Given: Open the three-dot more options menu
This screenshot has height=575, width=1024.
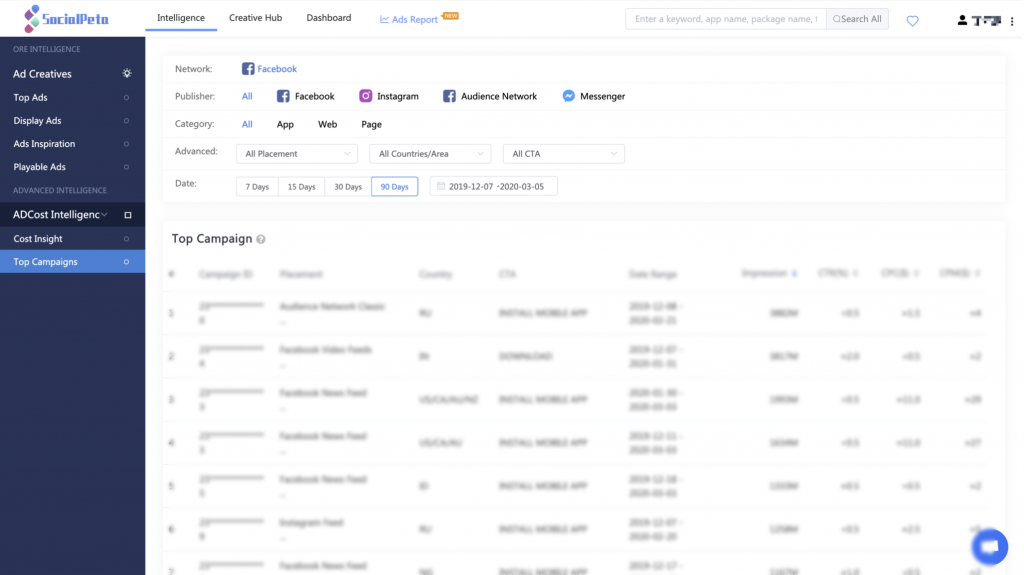Looking at the screenshot, I should tap(1012, 21).
